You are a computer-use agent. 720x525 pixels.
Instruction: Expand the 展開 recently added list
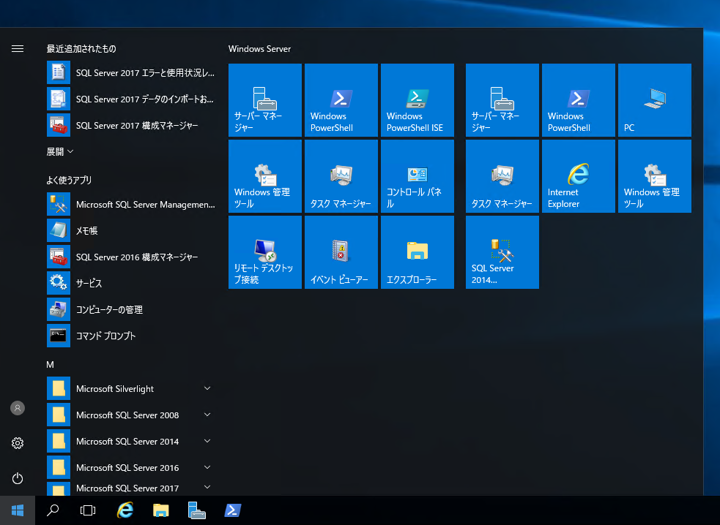click(x=60, y=152)
